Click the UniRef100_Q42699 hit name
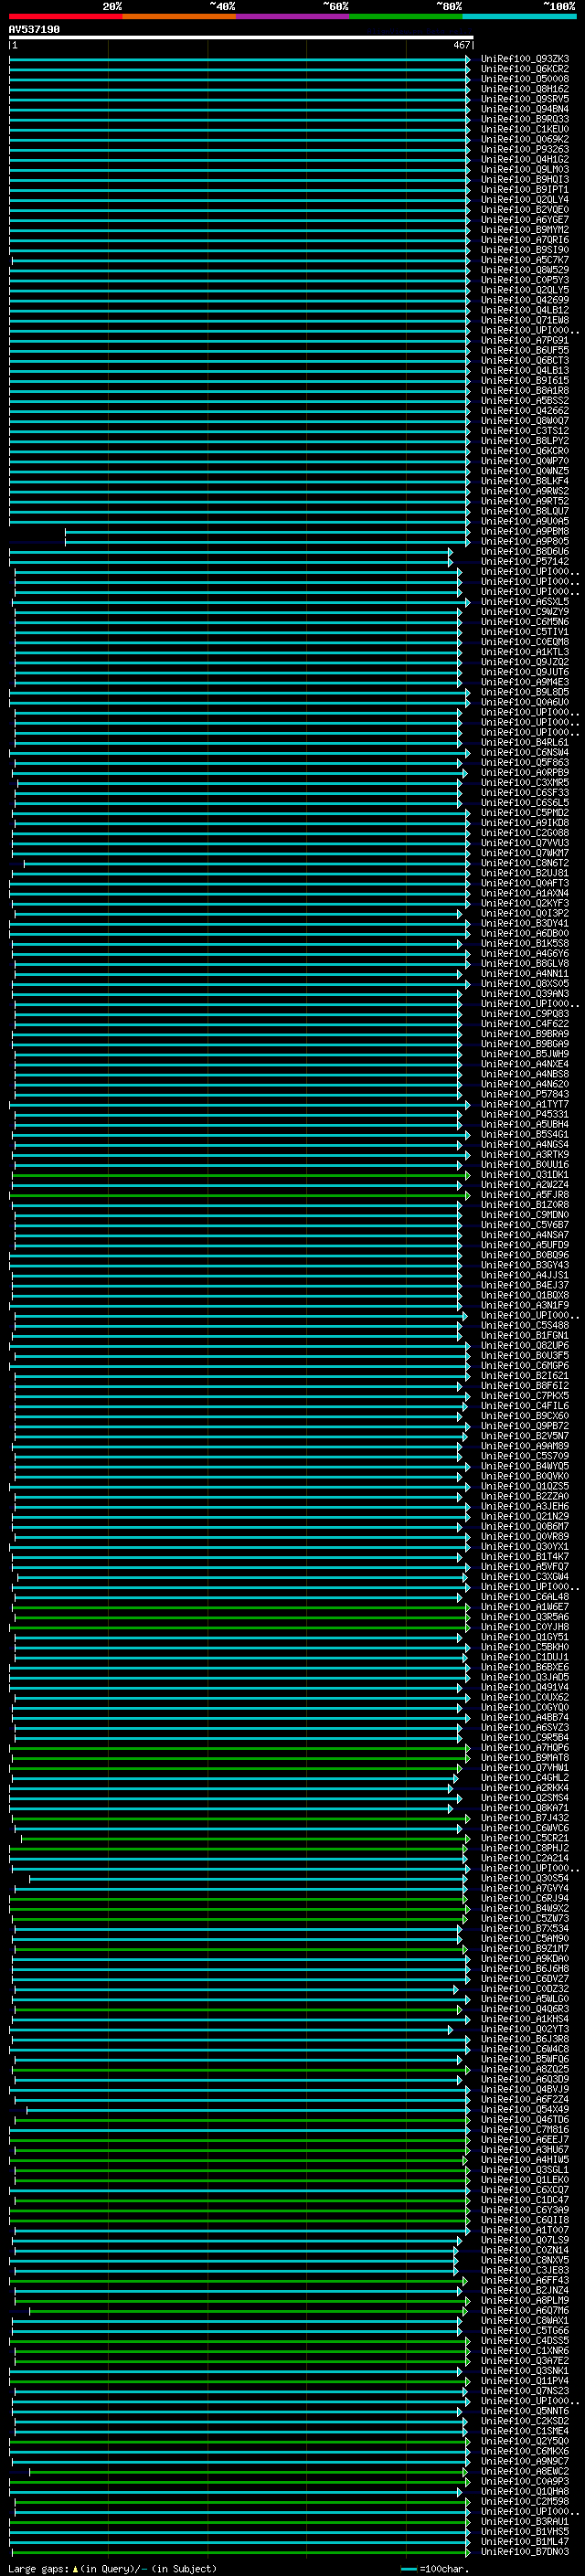The height and width of the screenshot is (2576, 585). tap(525, 300)
